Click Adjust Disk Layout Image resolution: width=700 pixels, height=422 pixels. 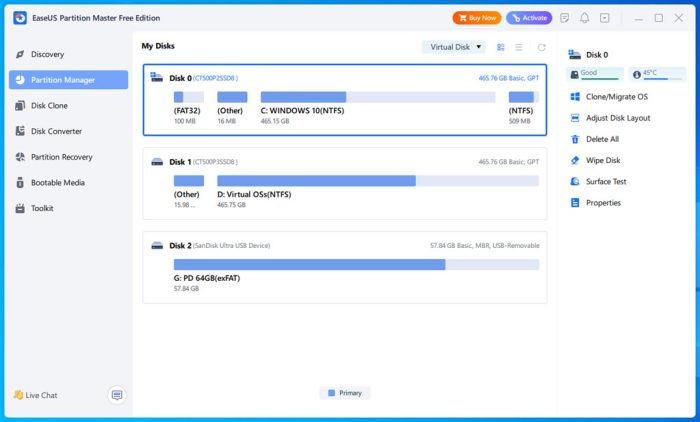pos(618,118)
